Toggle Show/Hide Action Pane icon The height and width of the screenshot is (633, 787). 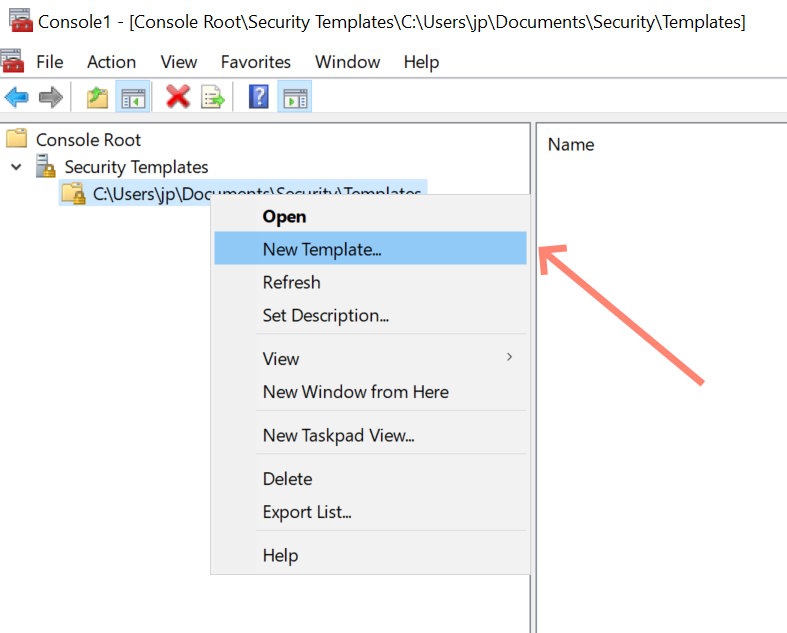pyautogui.click(x=295, y=97)
